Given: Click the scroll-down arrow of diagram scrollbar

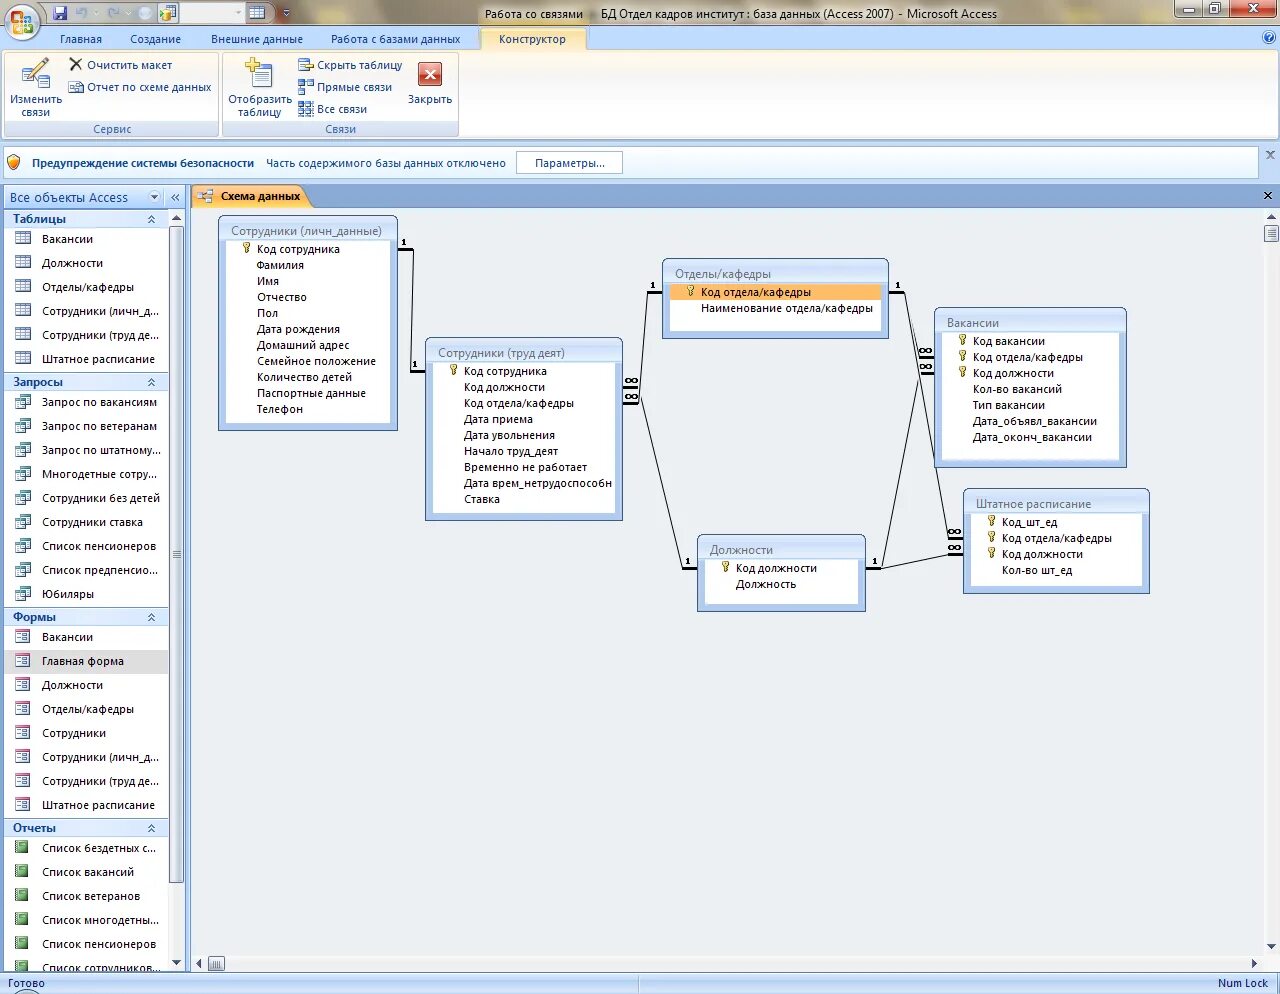Looking at the screenshot, I should tap(1271, 947).
